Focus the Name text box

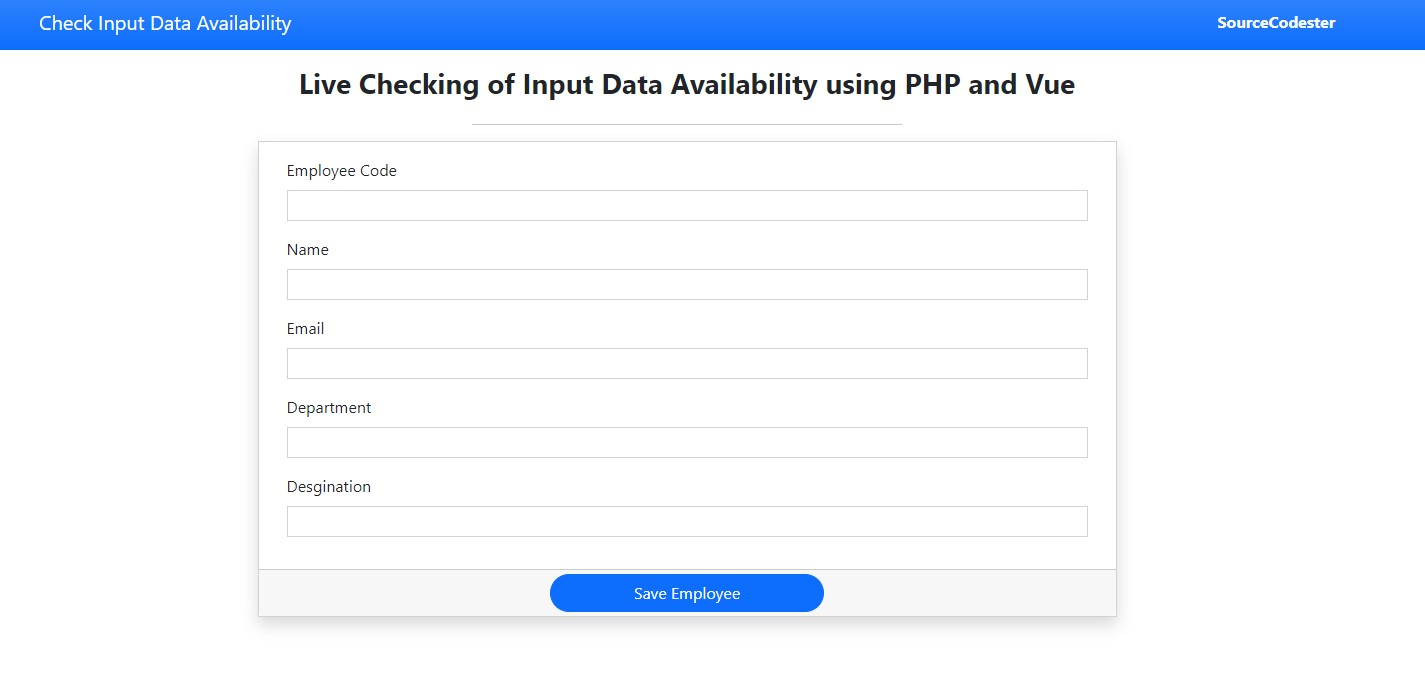[686, 284]
